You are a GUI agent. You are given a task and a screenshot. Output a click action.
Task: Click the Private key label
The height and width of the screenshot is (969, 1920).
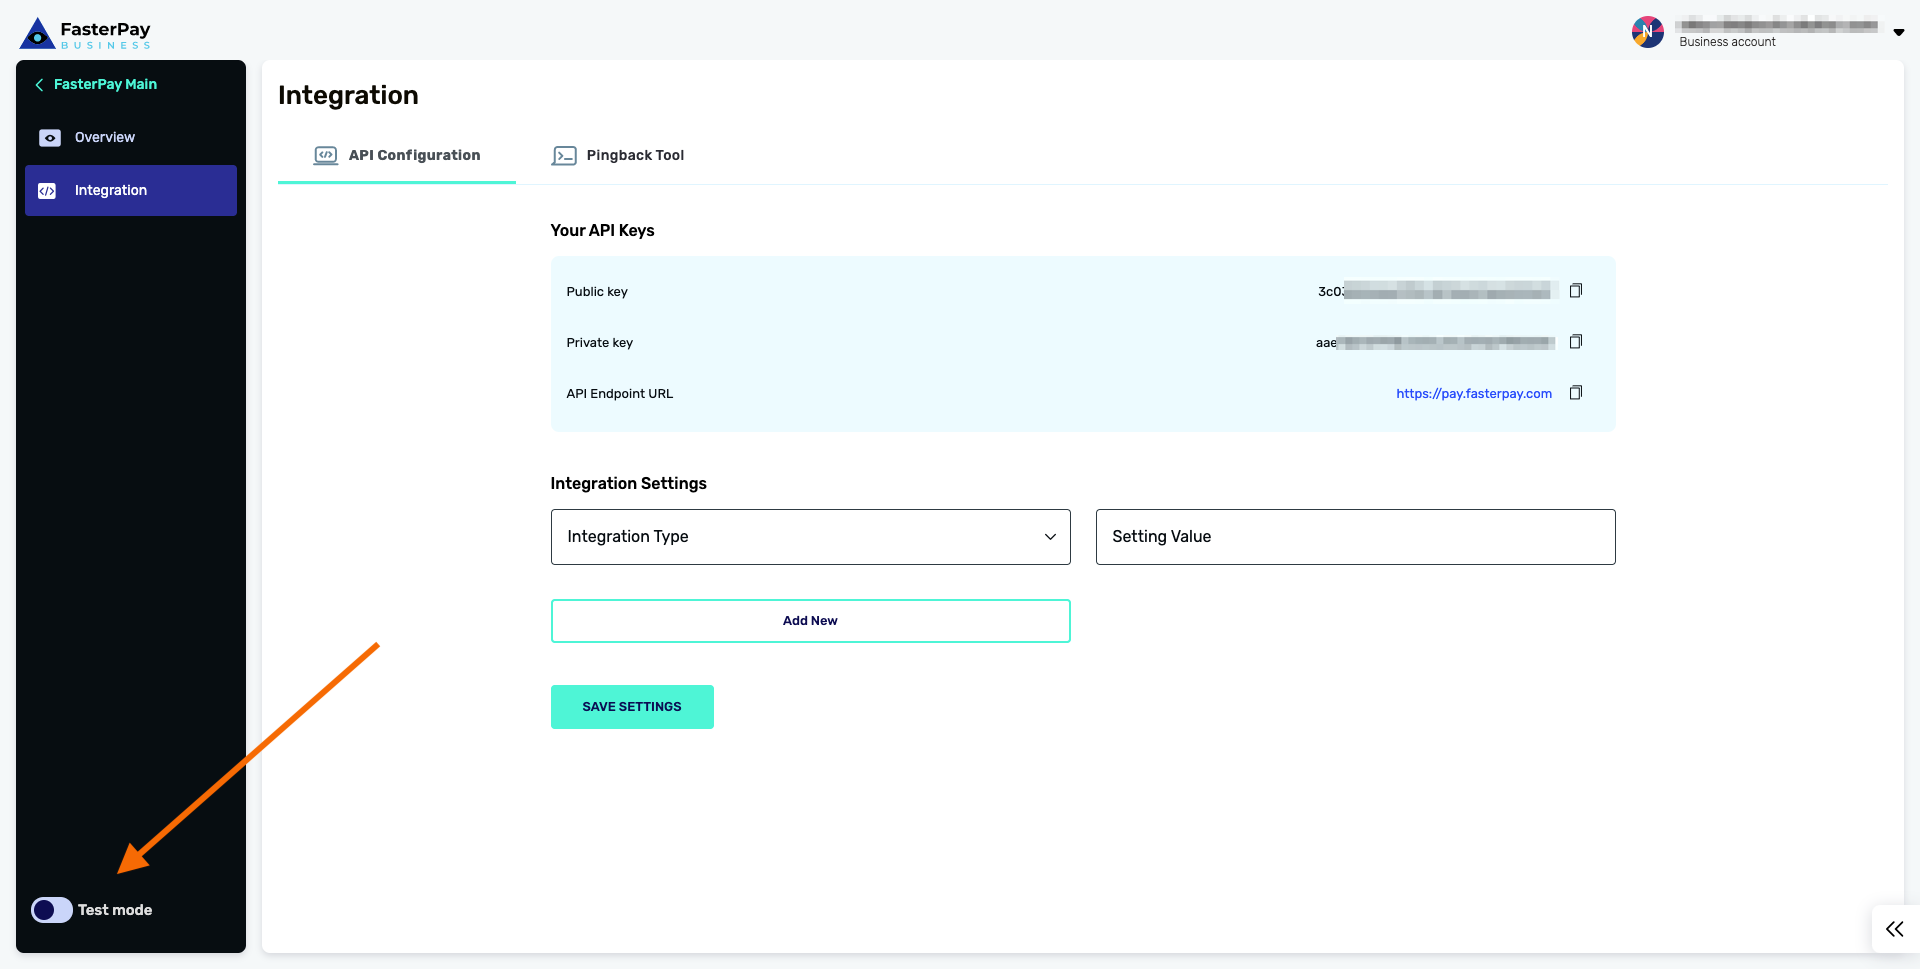tap(600, 343)
